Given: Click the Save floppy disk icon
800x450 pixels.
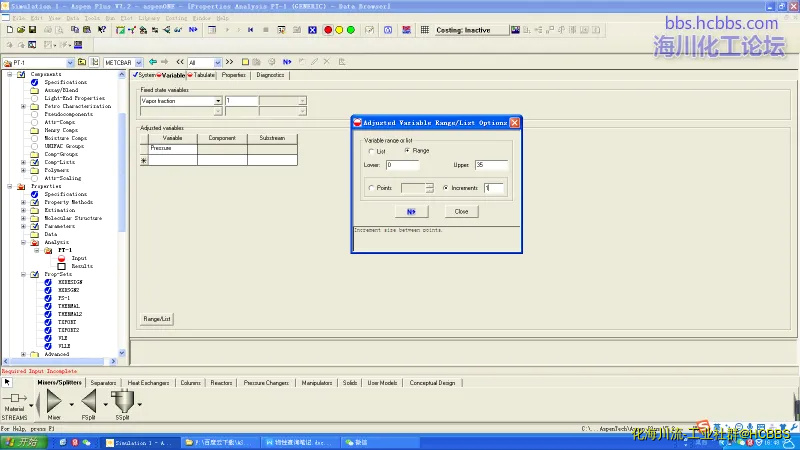Looking at the screenshot, I should tap(32, 30).
